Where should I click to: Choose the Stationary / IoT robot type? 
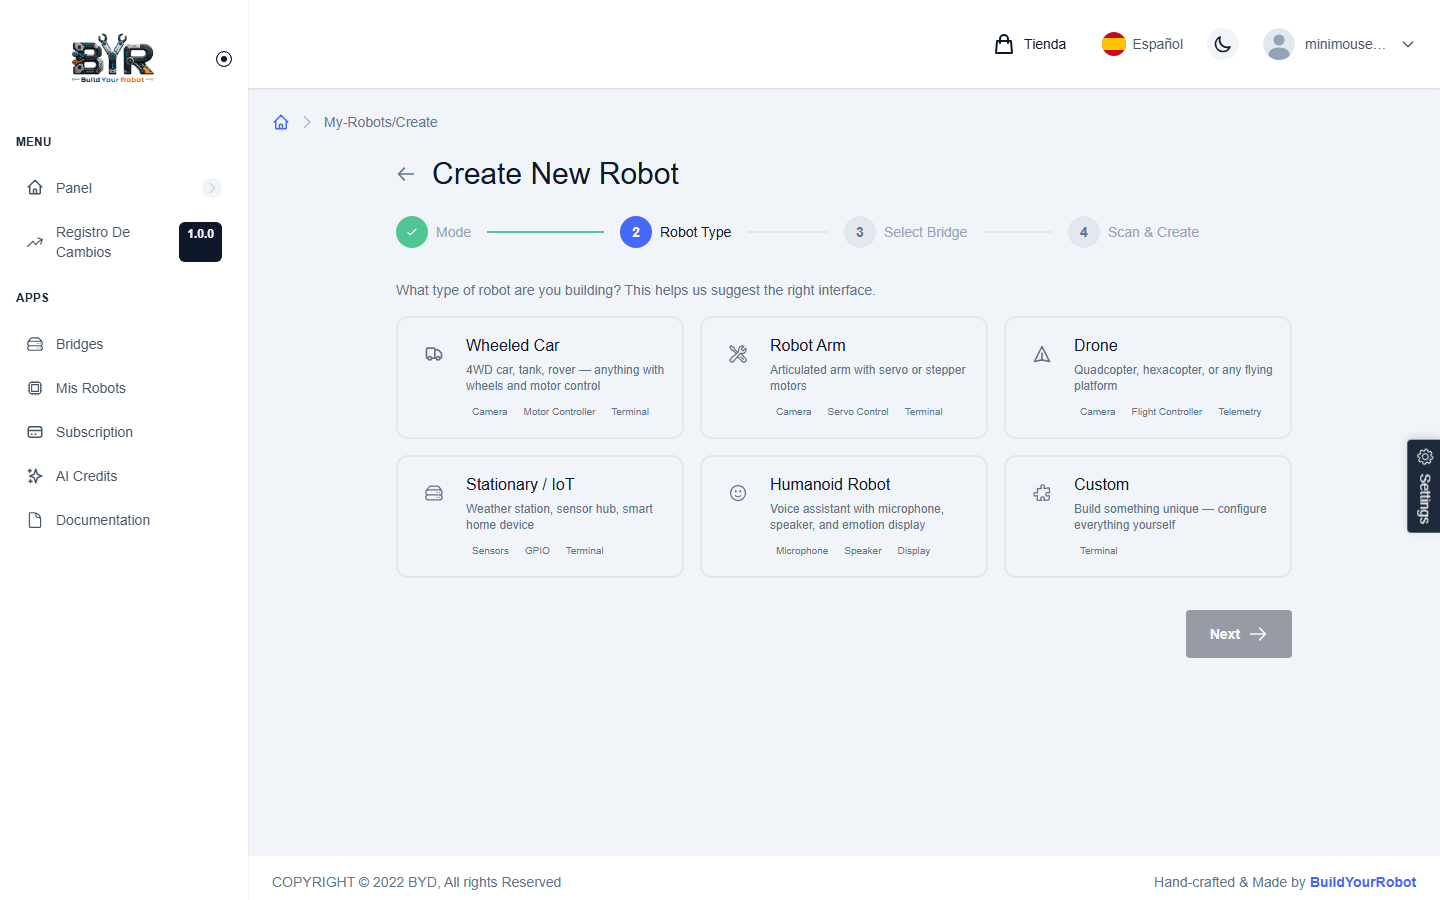(540, 517)
